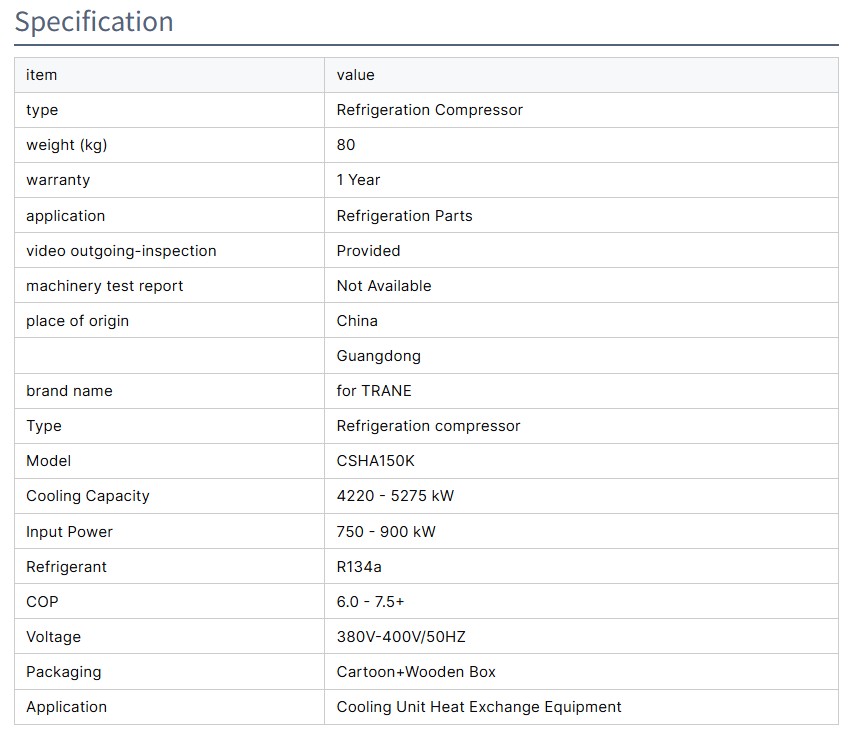Viewport: 858px width, 744px height.
Task: Select the weight value 80
Action: (x=346, y=145)
